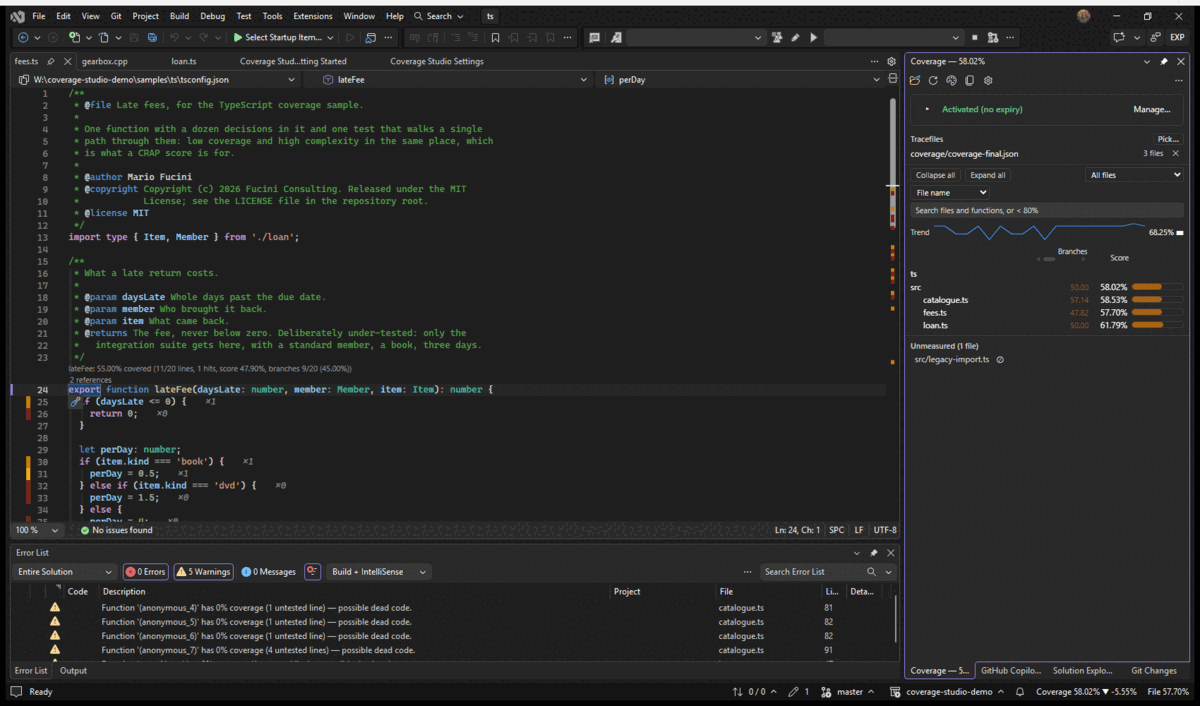Click the editor tab well gear icon
Viewport: 1200px width, 706px height.
[x=892, y=61]
